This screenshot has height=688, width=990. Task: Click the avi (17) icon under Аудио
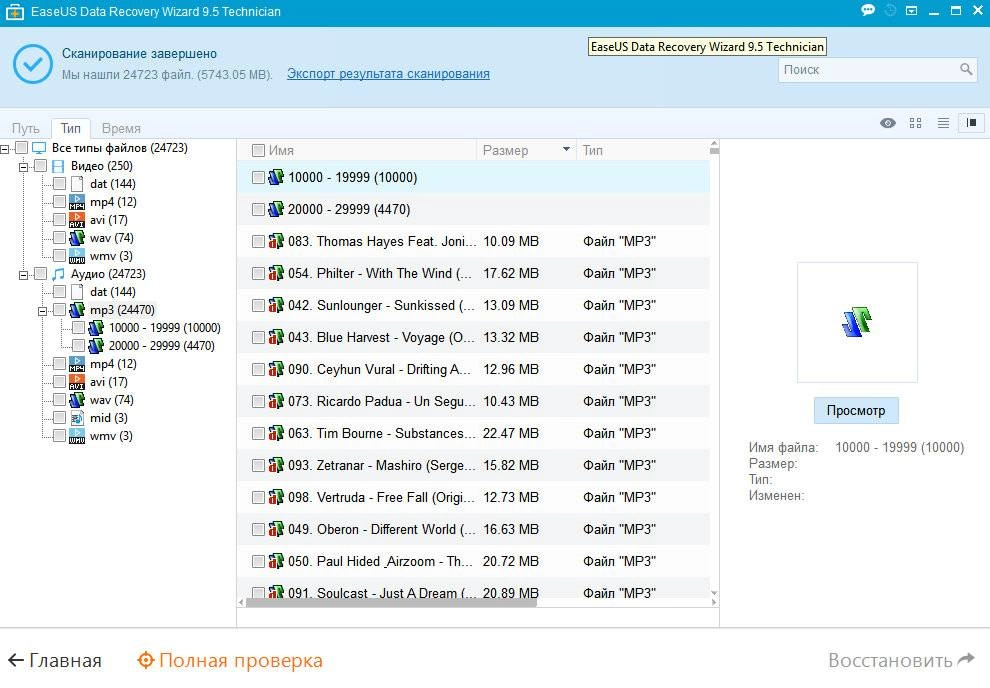(x=77, y=382)
